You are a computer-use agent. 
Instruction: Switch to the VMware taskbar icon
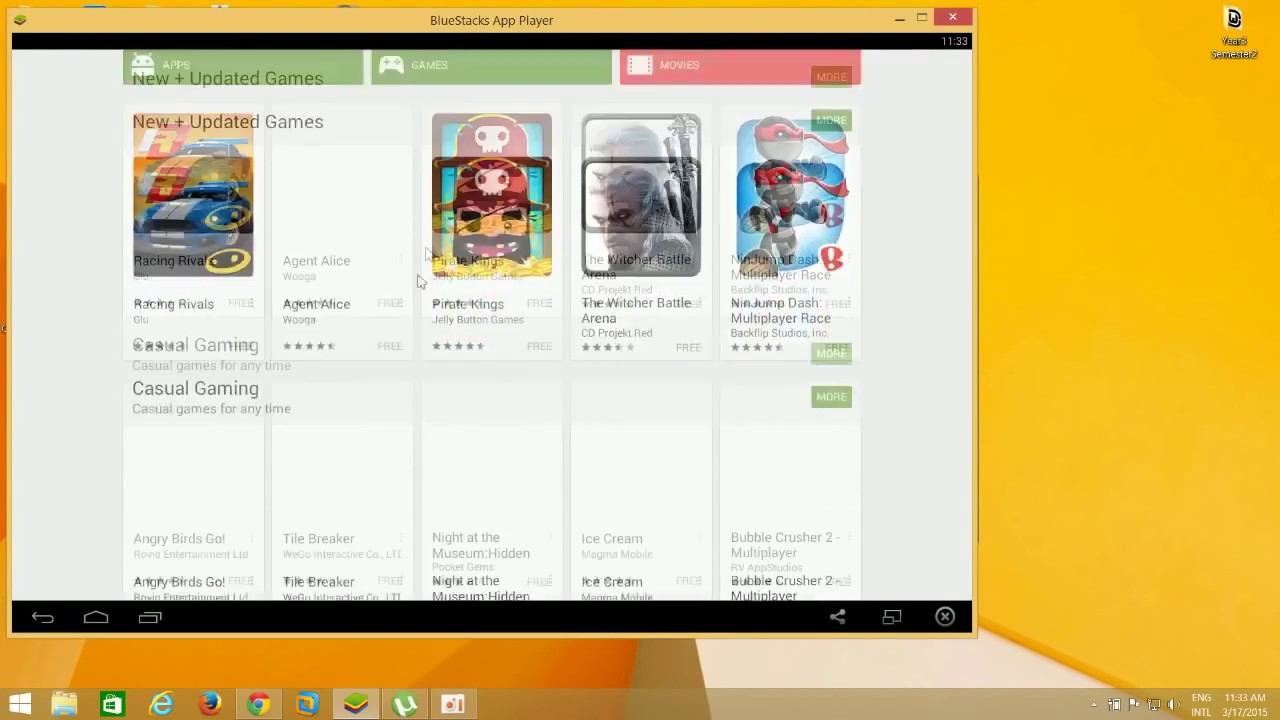tap(307, 704)
